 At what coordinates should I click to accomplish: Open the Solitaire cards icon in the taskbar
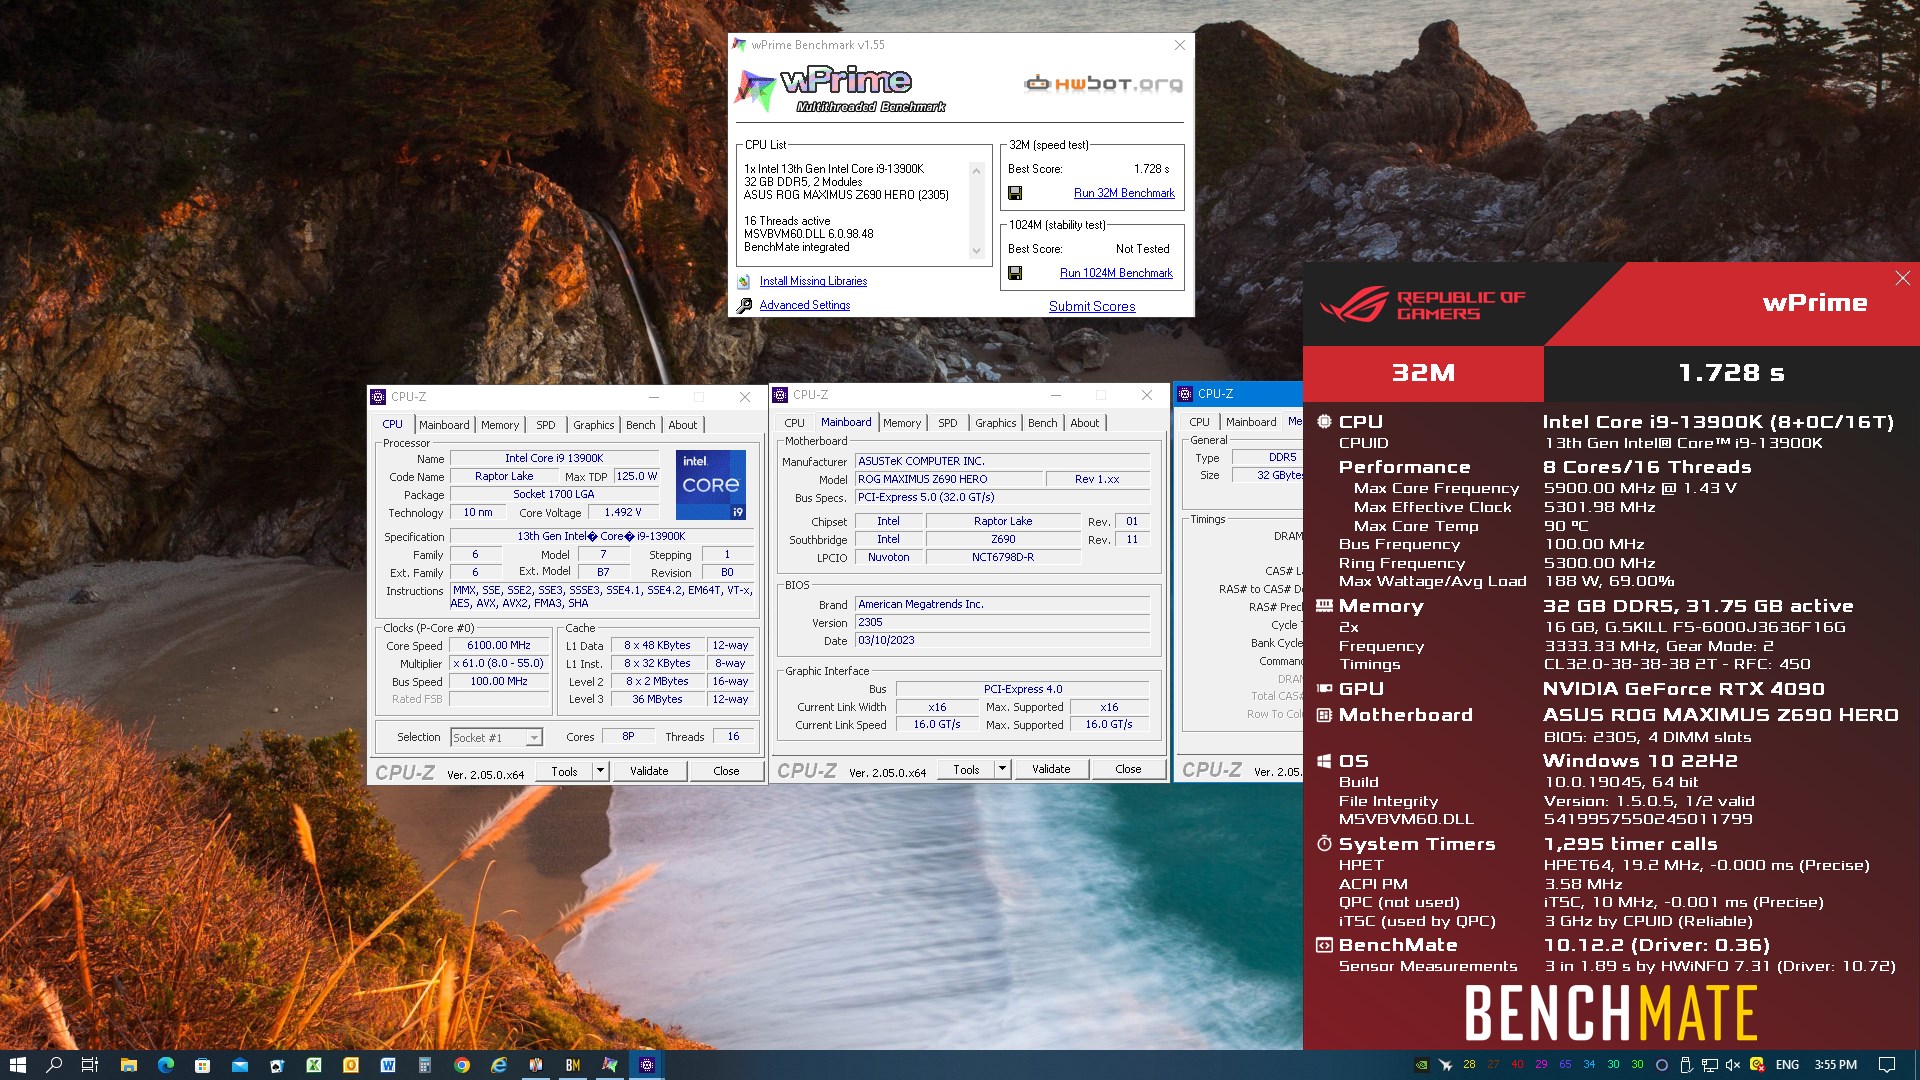click(x=277, y=1065)
